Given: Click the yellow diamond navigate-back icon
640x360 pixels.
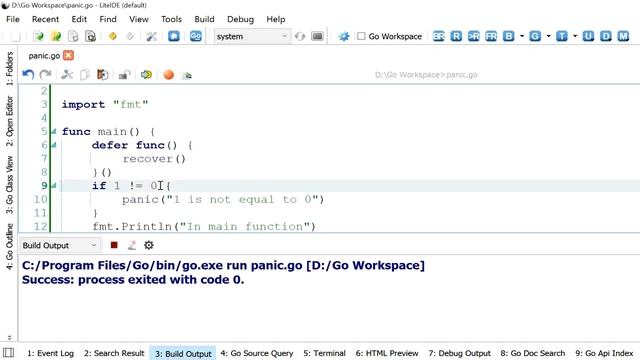Looking at the screenshot, I should coord(113,36).
